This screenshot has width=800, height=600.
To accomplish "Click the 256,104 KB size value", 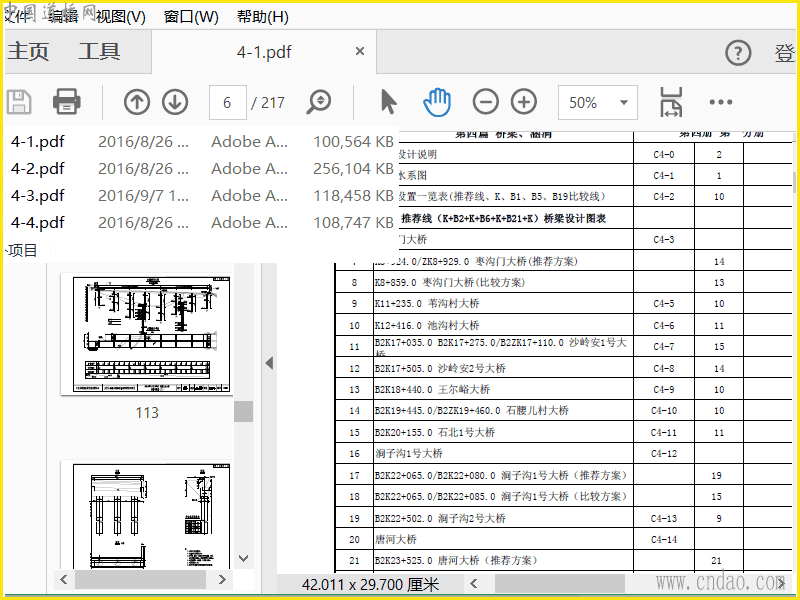I will click(353, 168).
